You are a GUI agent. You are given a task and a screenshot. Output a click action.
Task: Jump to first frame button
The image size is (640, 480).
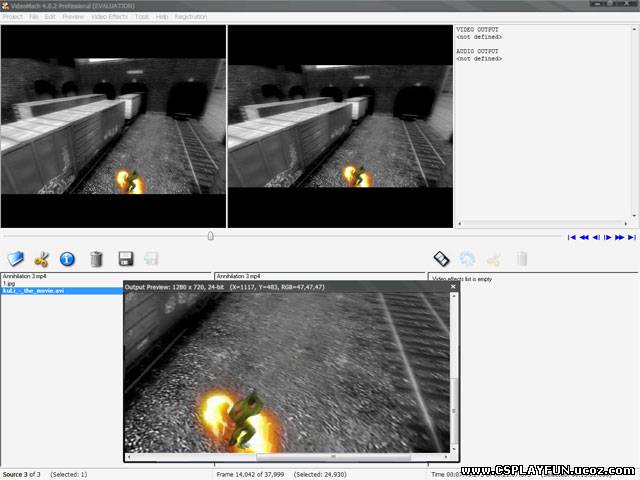572,237
